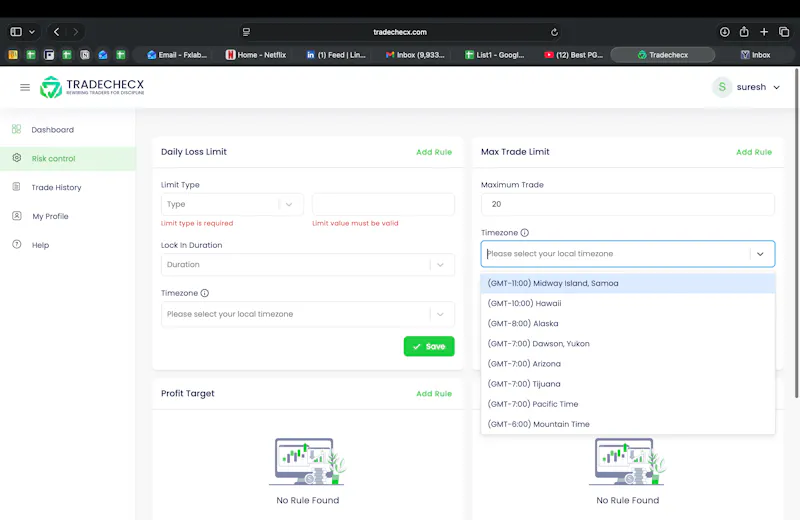Open Daily Loss Limit timezone dropdown
The height and width of the screenshot is (520, 800).
pyautogui.click(x=308, y=314)
